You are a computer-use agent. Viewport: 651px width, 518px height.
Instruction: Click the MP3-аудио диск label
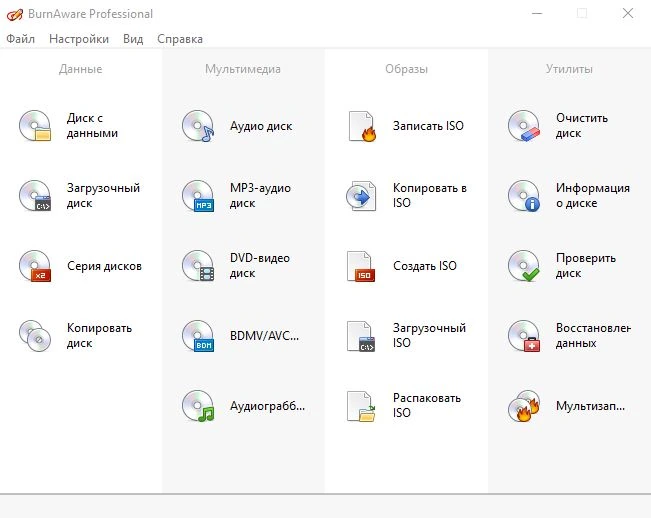click(260, 195)
